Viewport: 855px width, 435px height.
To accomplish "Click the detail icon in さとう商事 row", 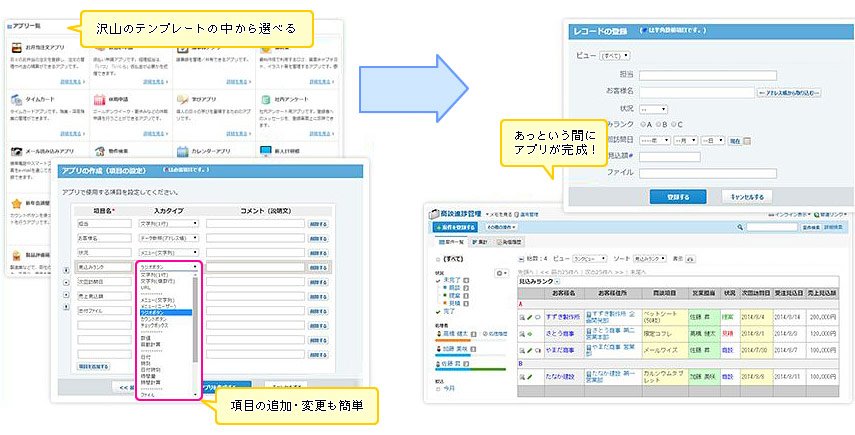I will click(522, 333).
